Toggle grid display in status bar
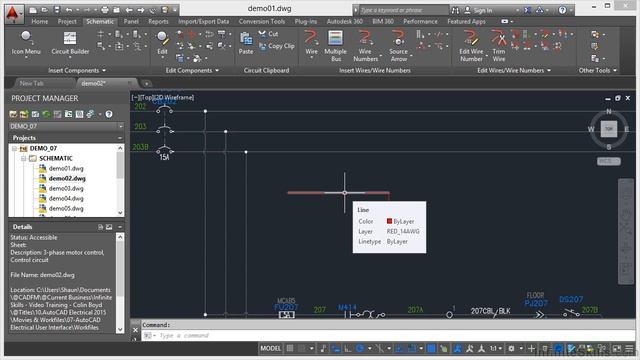The image size is (640, 360). click(290, 349)
